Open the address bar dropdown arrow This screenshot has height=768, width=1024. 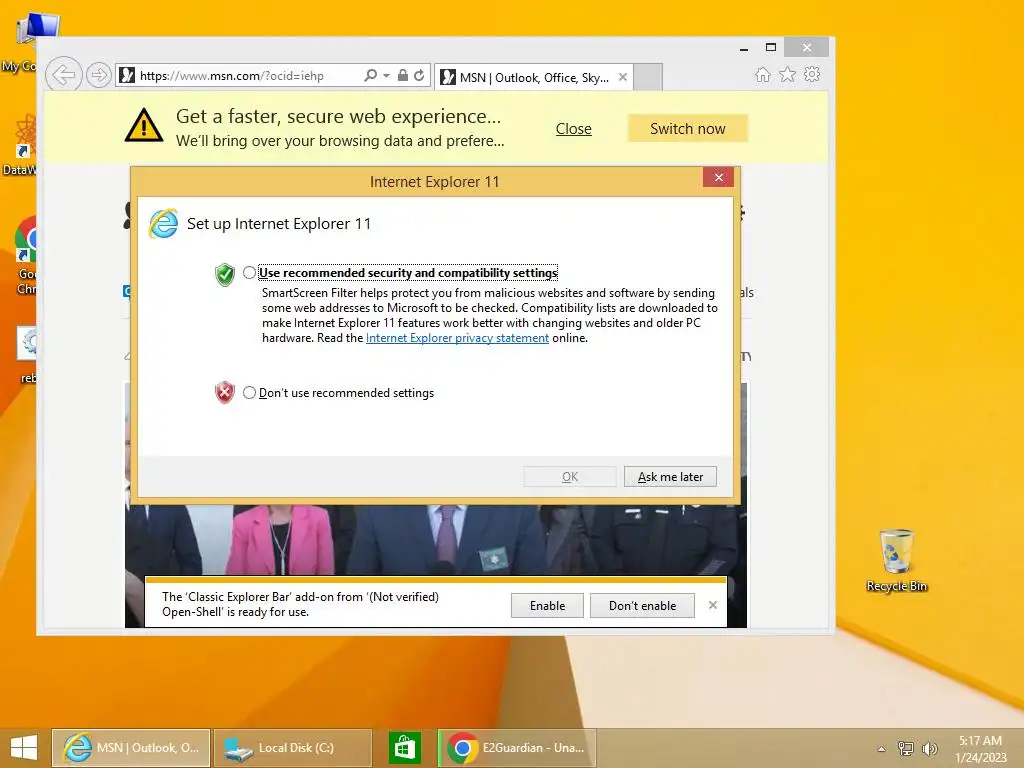tap(387, 76)
